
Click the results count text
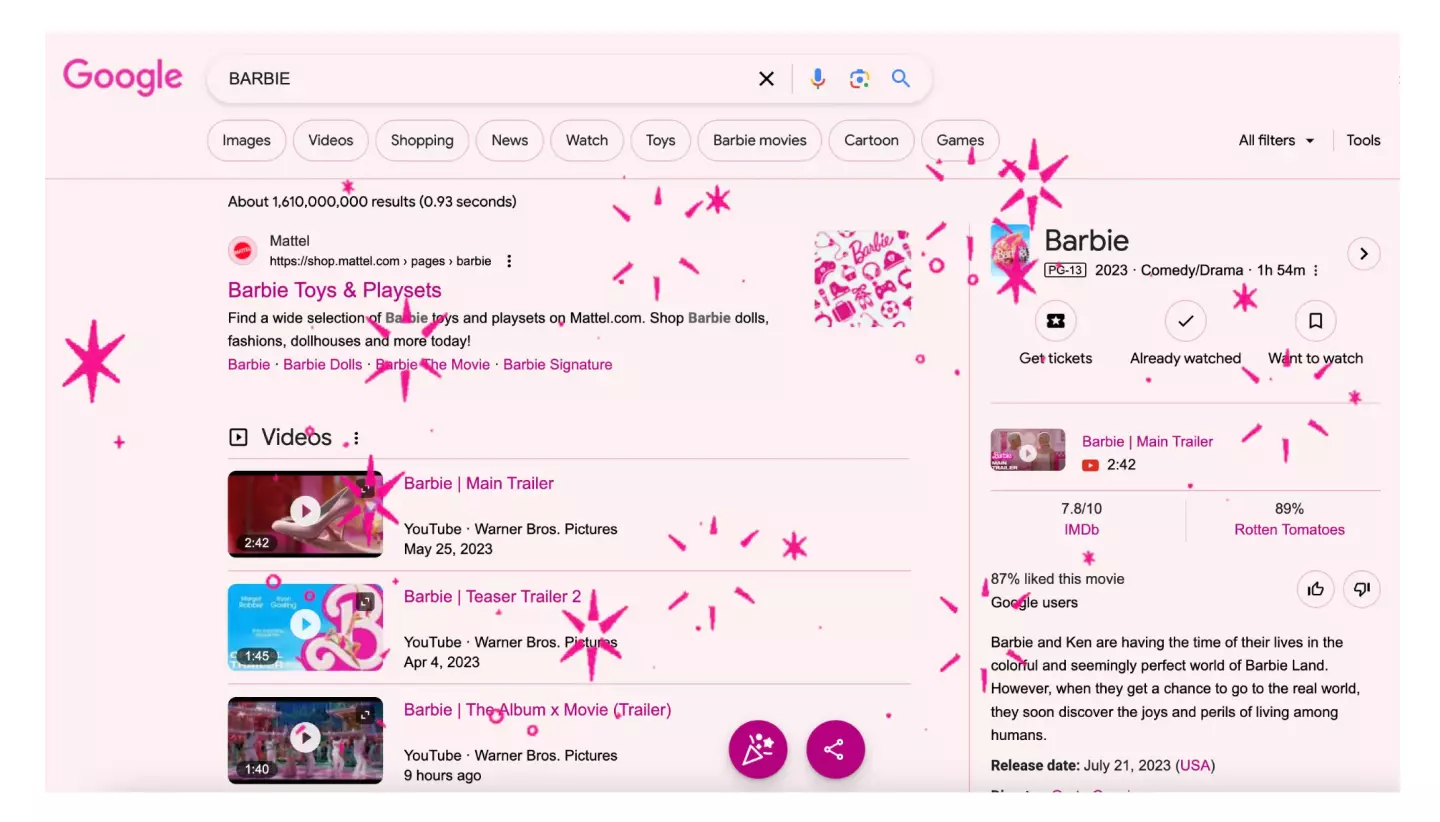(x=372, y=201)
